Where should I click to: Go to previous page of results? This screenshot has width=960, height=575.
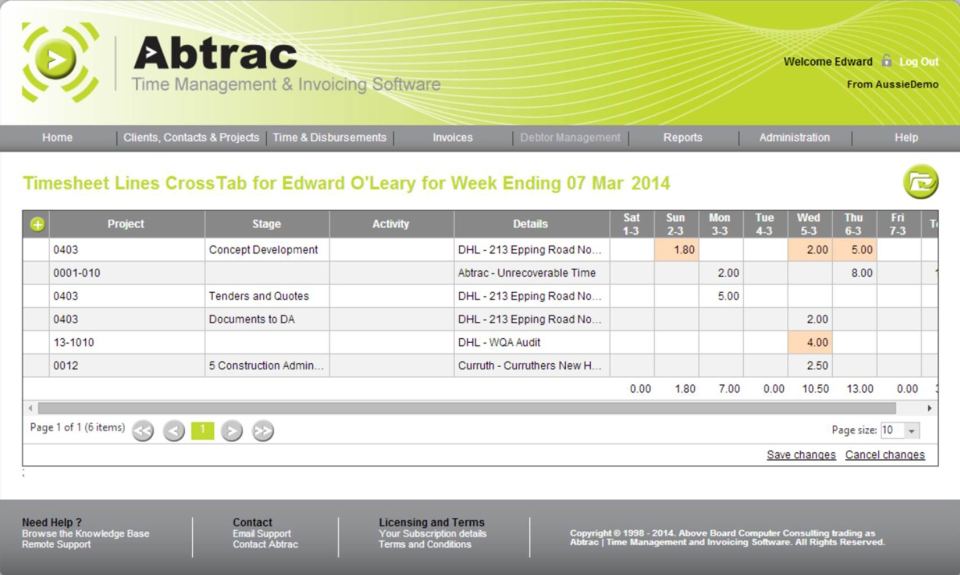174,431
